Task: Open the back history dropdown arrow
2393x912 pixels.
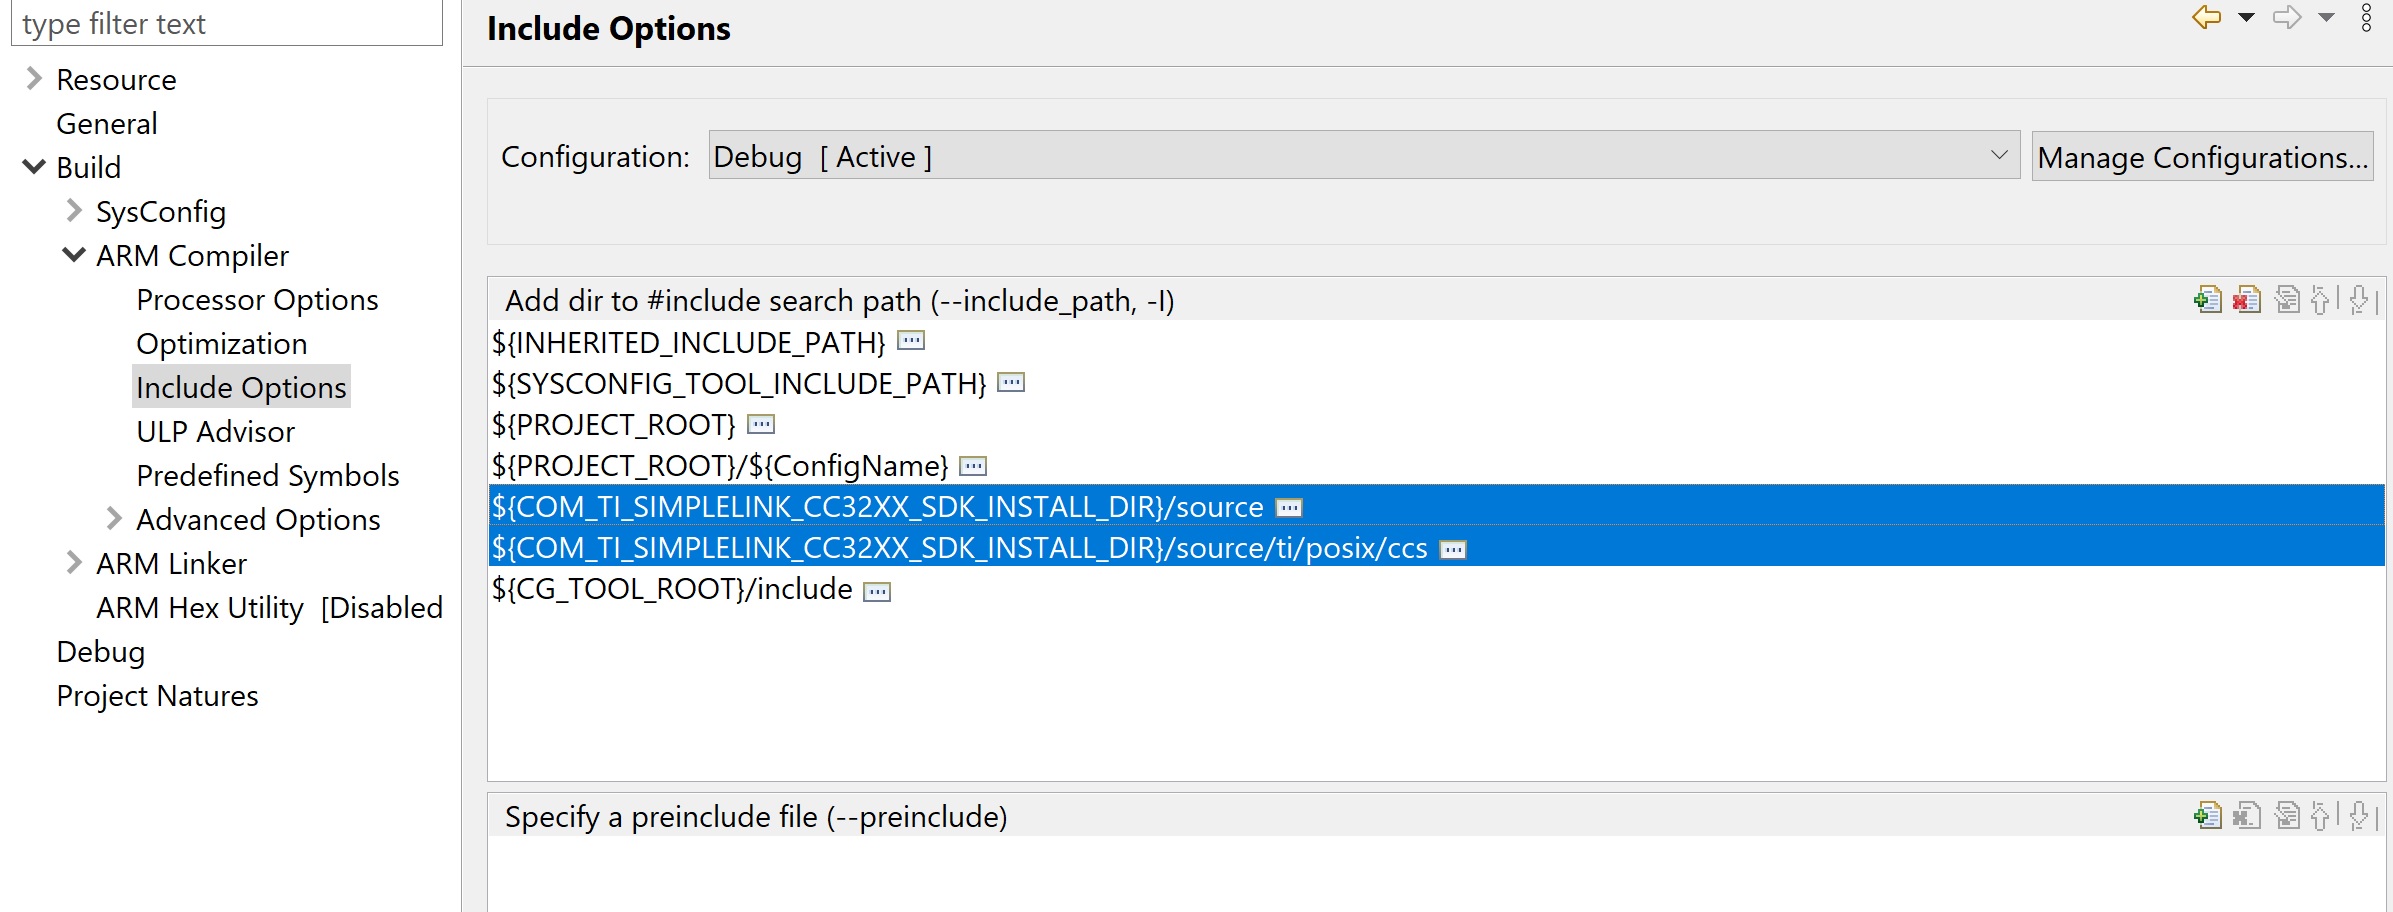Action: pyautogui.click(x=2246, y=17)
